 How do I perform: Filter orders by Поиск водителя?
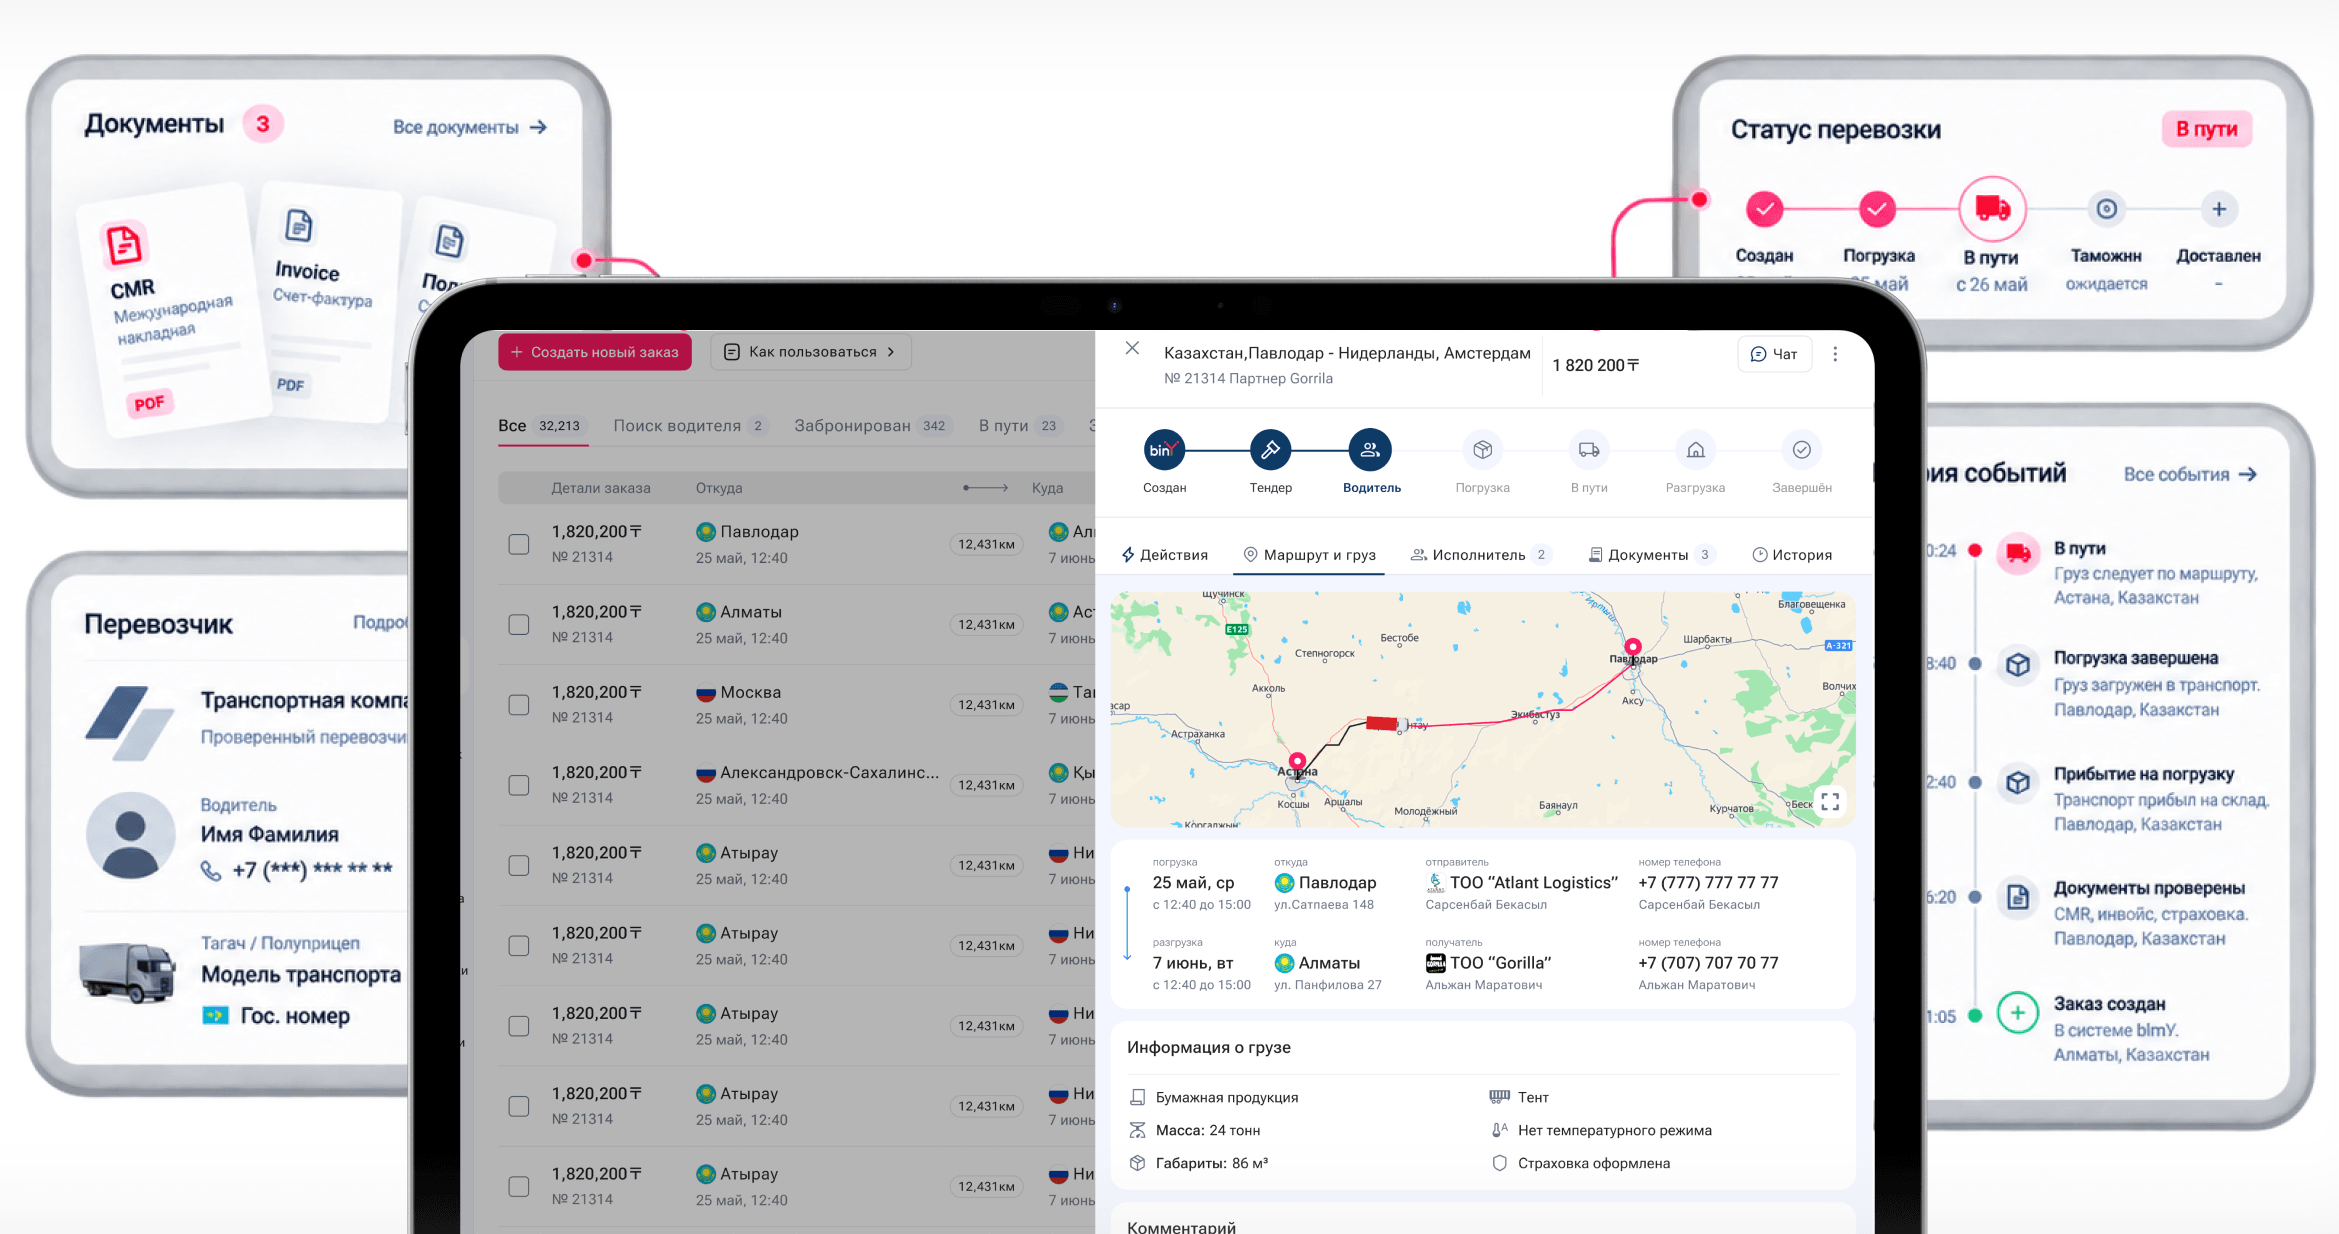[x=690, y=426]
